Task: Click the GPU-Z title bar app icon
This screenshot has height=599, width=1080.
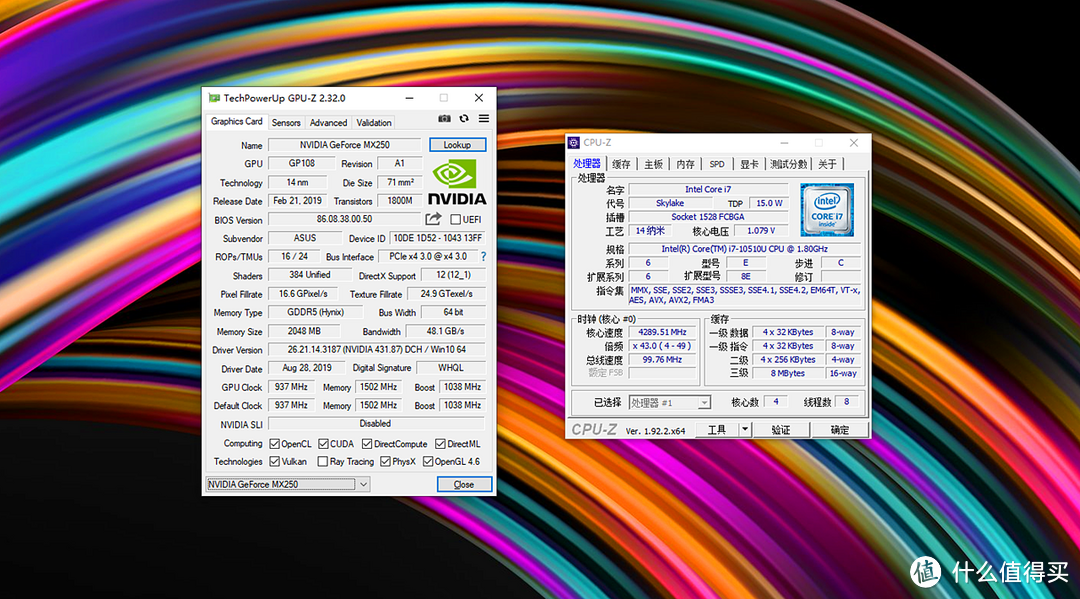Action: tap(214, 98)
